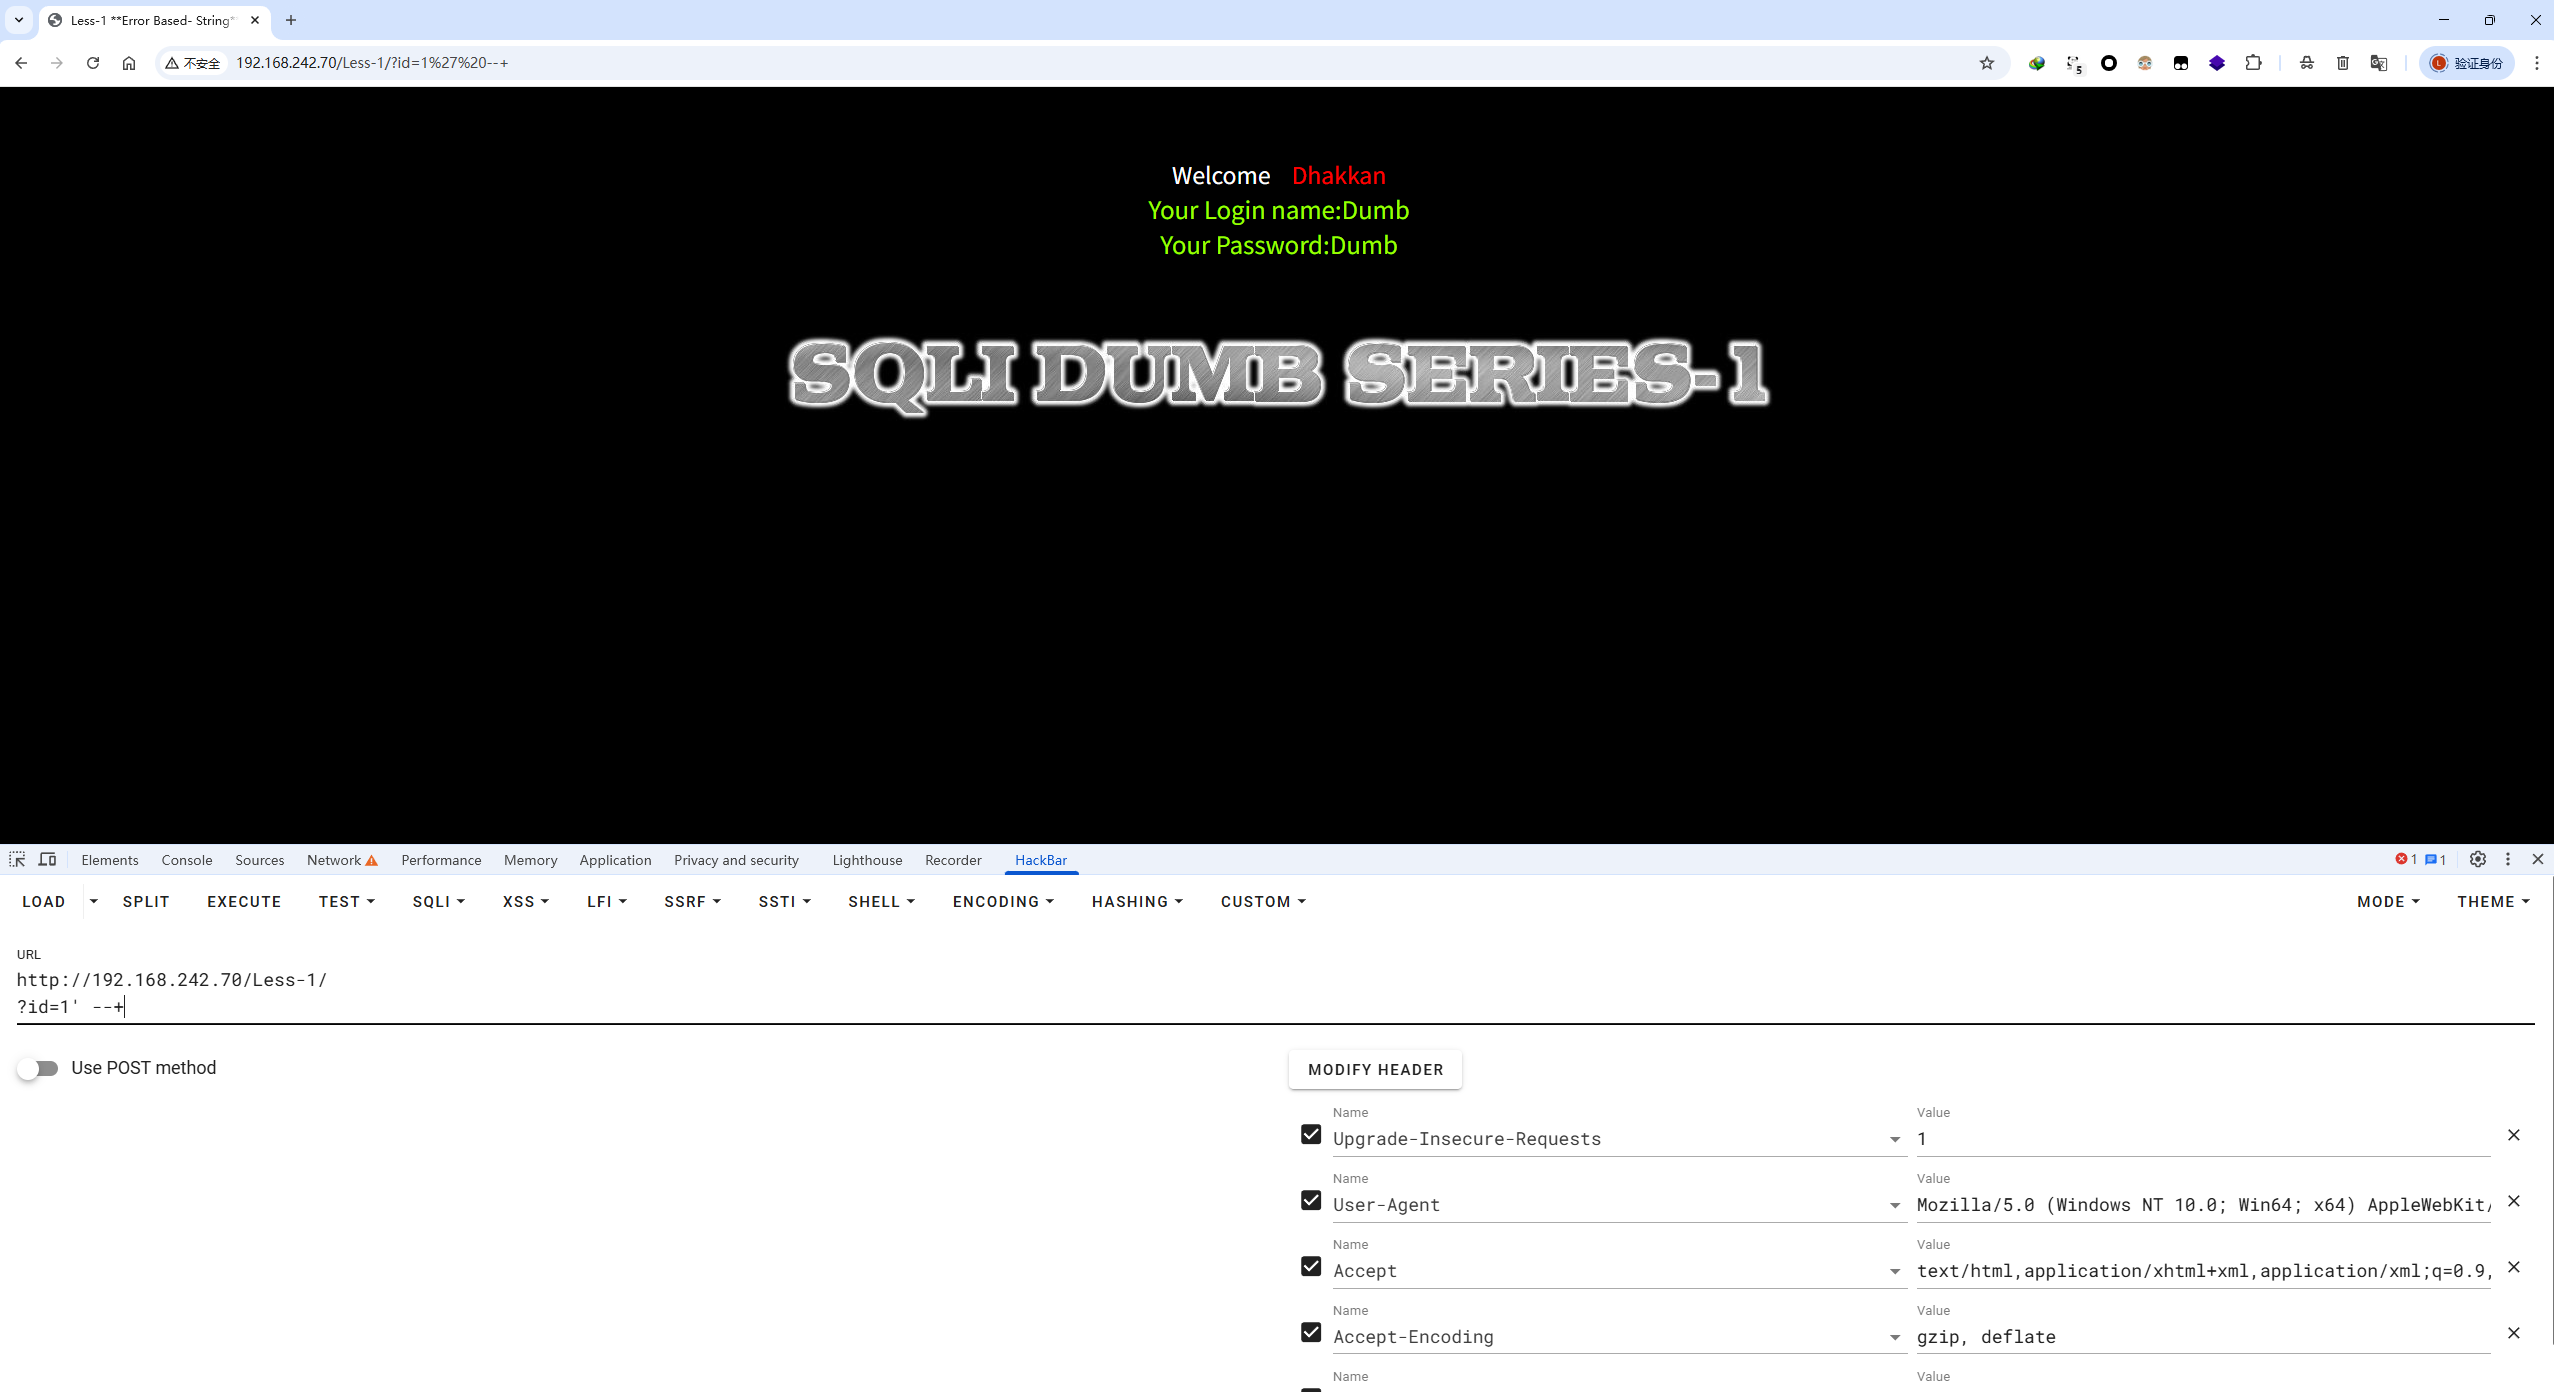Open the DevTools settings gear

pyautogui.click(x=2478, y=859)
